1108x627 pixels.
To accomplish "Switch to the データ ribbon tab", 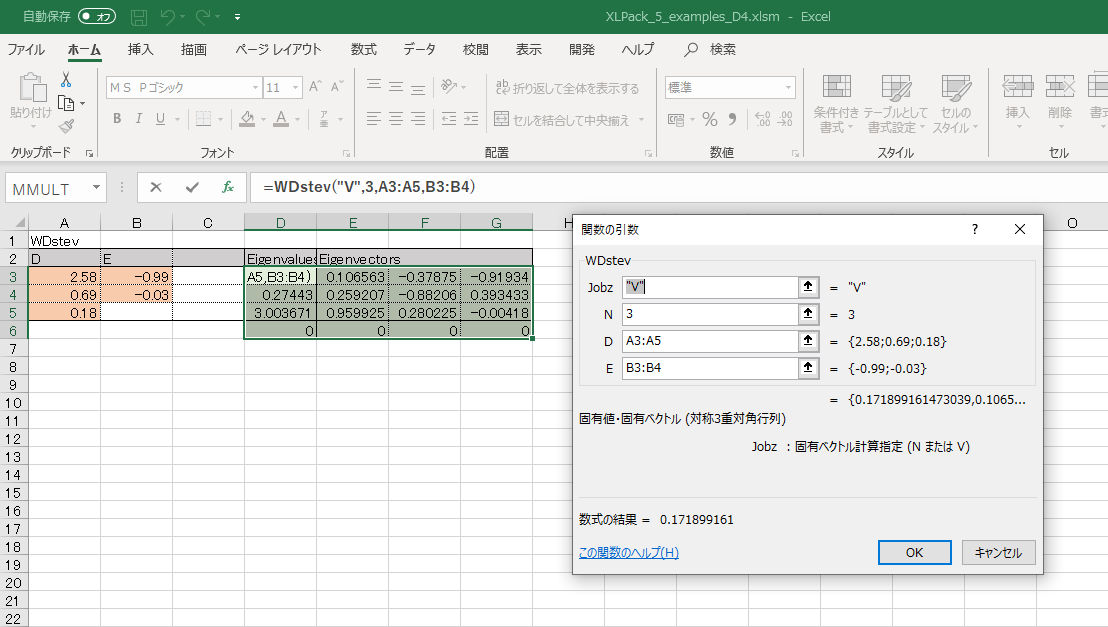I will point(419,49).
